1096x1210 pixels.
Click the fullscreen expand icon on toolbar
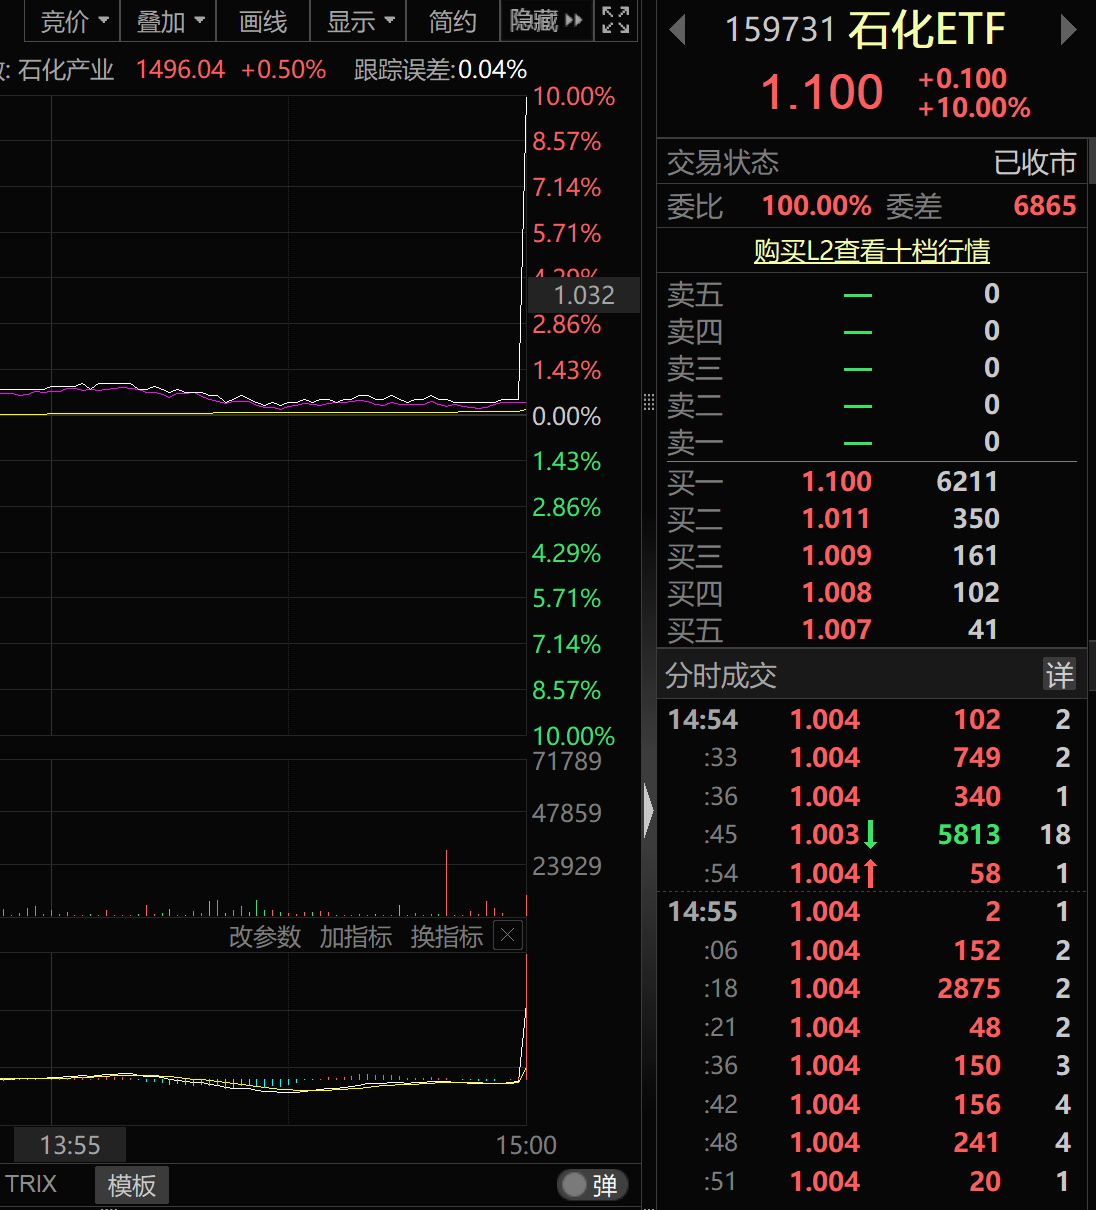[x=616, y=20]
